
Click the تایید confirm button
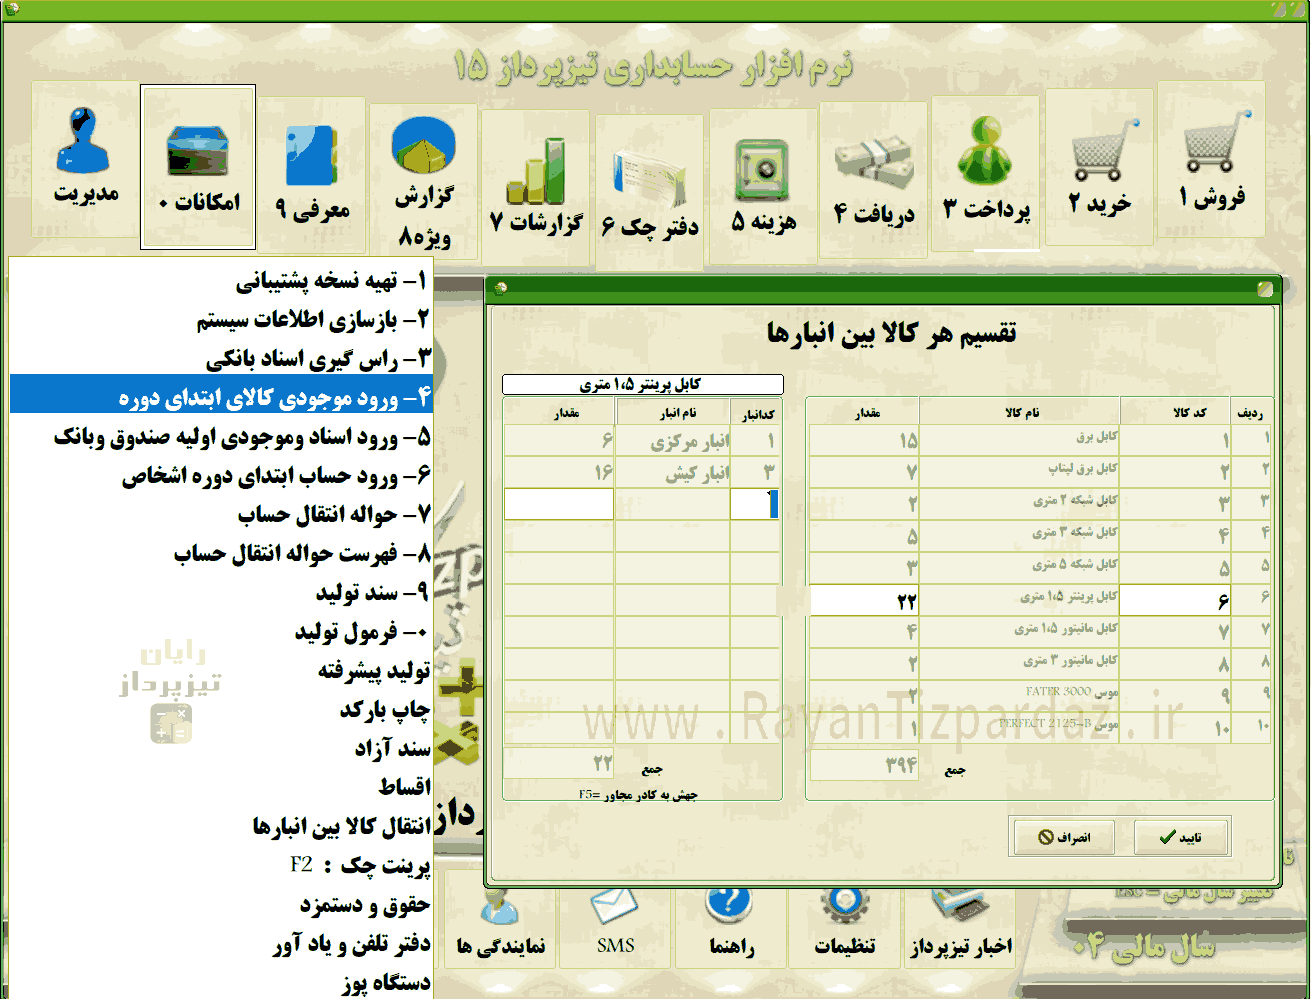pyautogui.click(x=1181, y=837)
